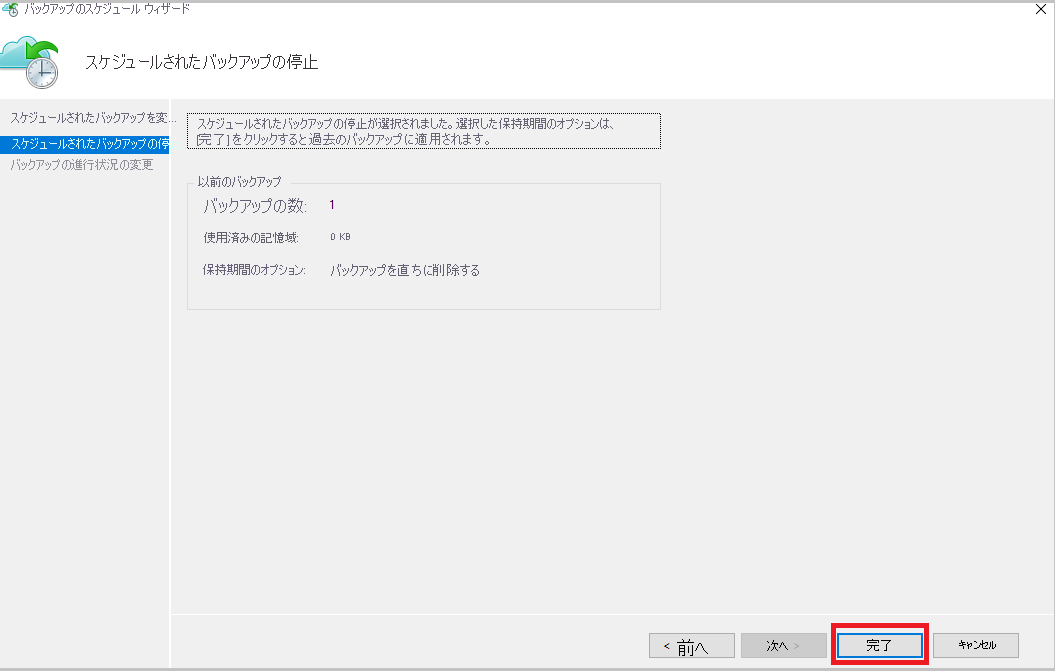The image size is (1055, 671).
Task: Select the バックアップの進行状況の変更 step
Action: coord(81,165)
